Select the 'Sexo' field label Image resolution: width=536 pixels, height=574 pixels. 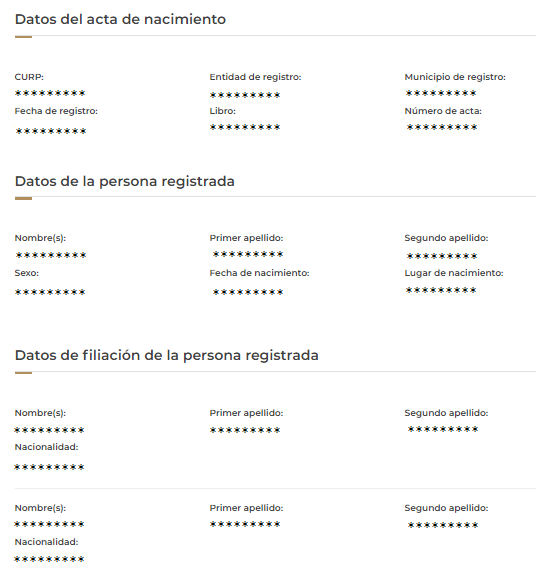point(27,273)
